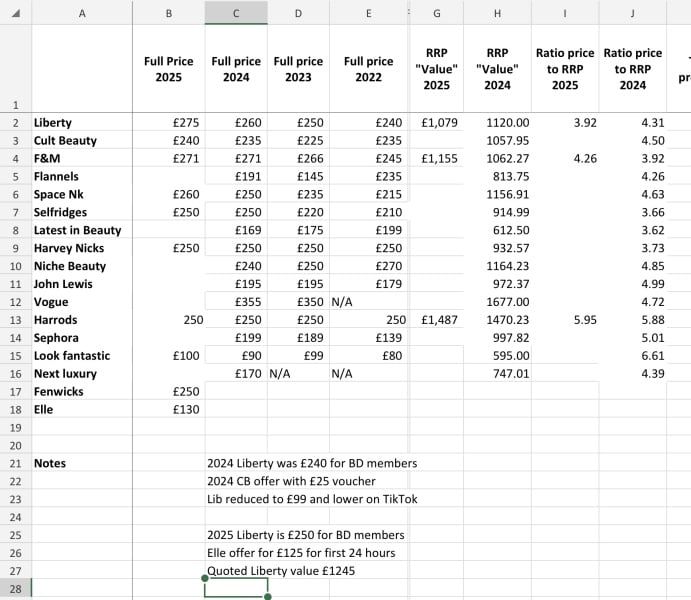Click the 5.95 ratio cell

(x=565, y=320)
